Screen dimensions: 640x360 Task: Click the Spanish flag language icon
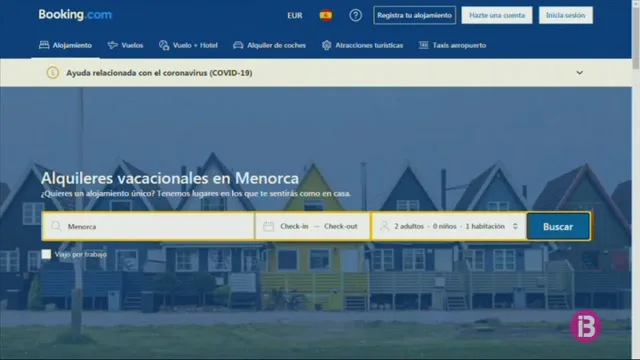326,16
